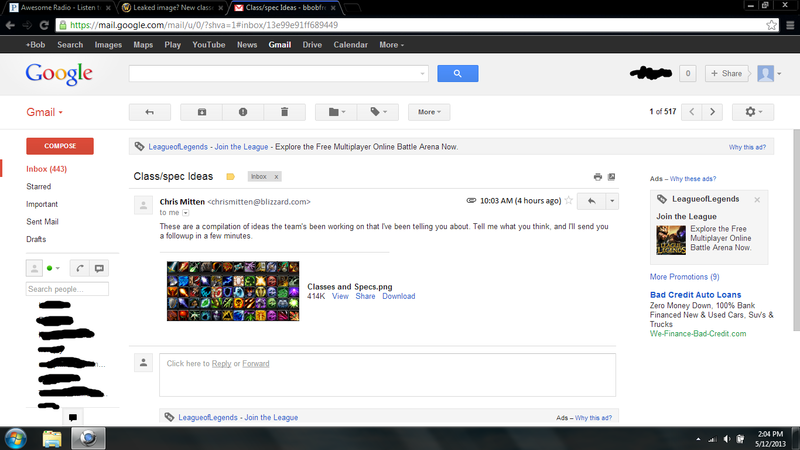This screenshot has height=450, width=800.
Task: Close the LeagueofLegends sidebar ad
Action: click(x=757, y=200)
